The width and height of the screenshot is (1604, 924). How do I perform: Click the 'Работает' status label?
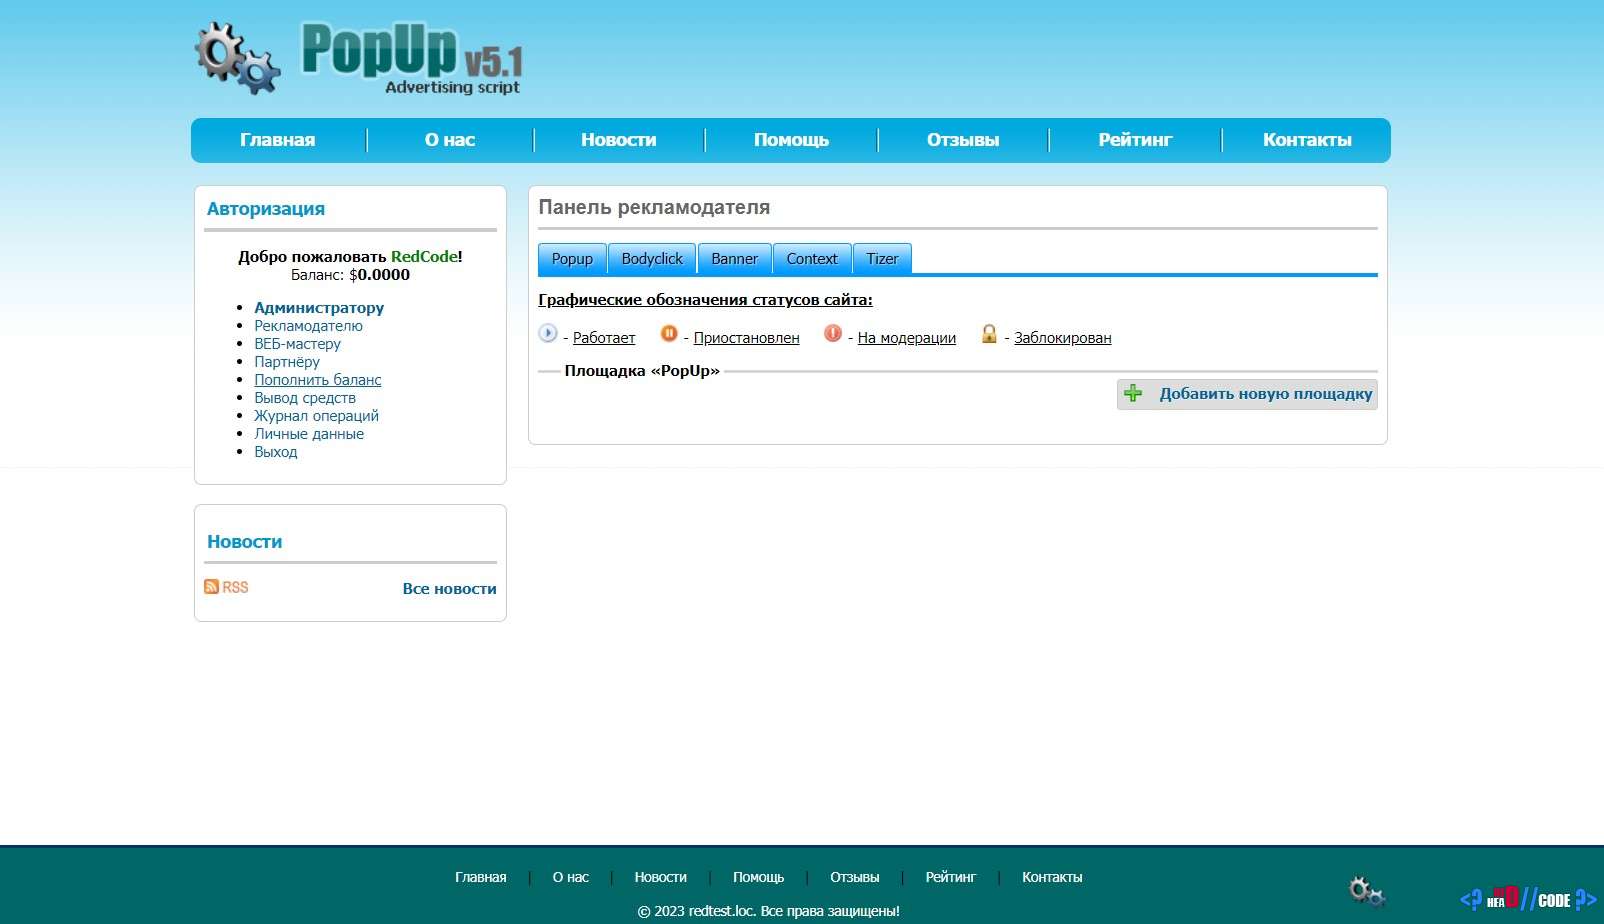604,338
